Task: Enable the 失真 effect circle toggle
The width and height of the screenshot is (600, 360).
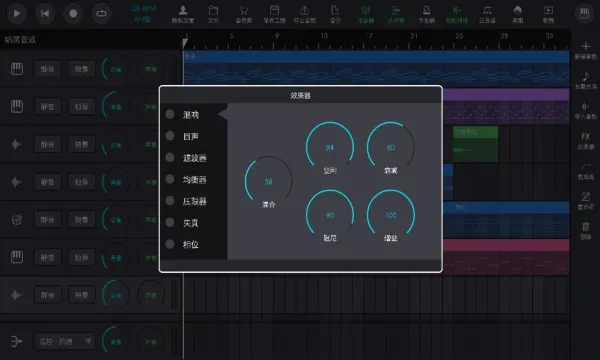Action: 170,222
